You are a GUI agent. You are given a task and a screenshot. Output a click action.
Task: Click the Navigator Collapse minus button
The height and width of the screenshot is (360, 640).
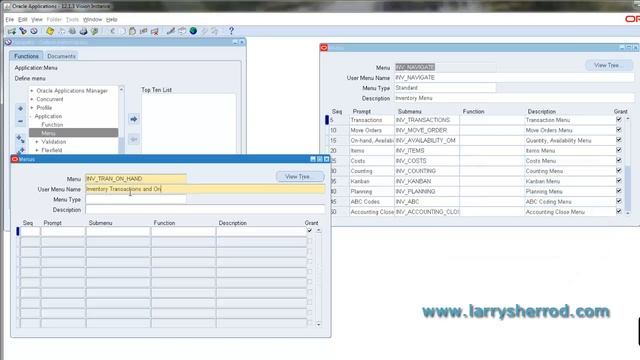(x=20, y=121)
